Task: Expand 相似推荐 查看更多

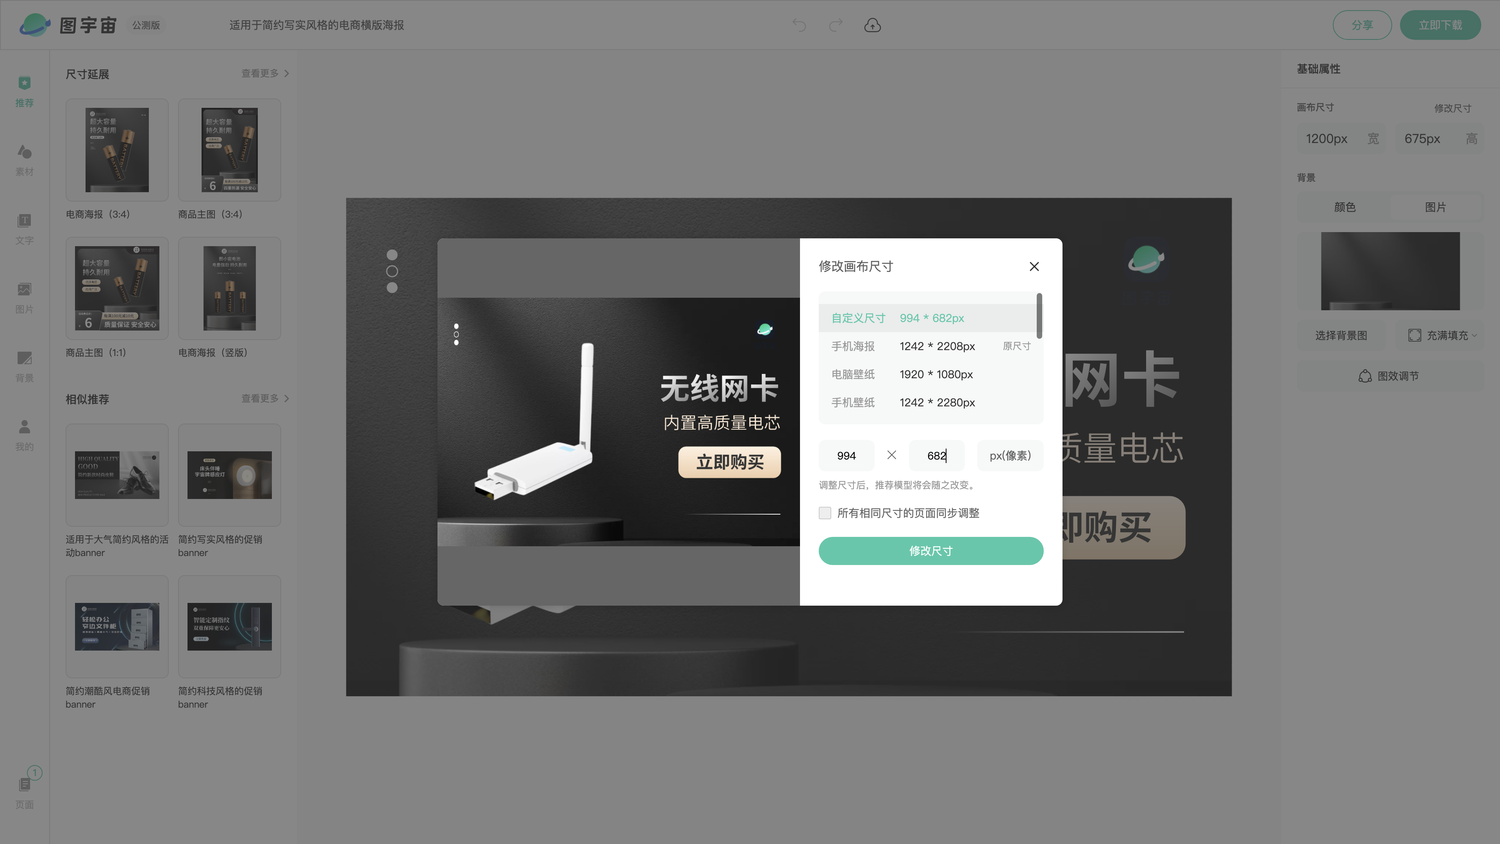Action: (x=265, y=399)
